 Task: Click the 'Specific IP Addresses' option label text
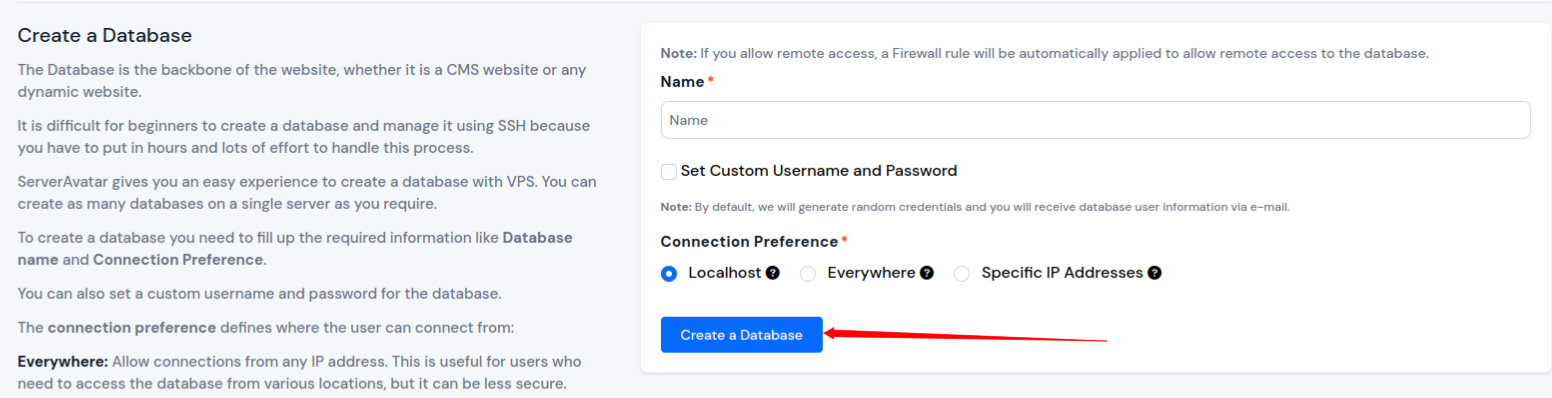coord(1062,273)
